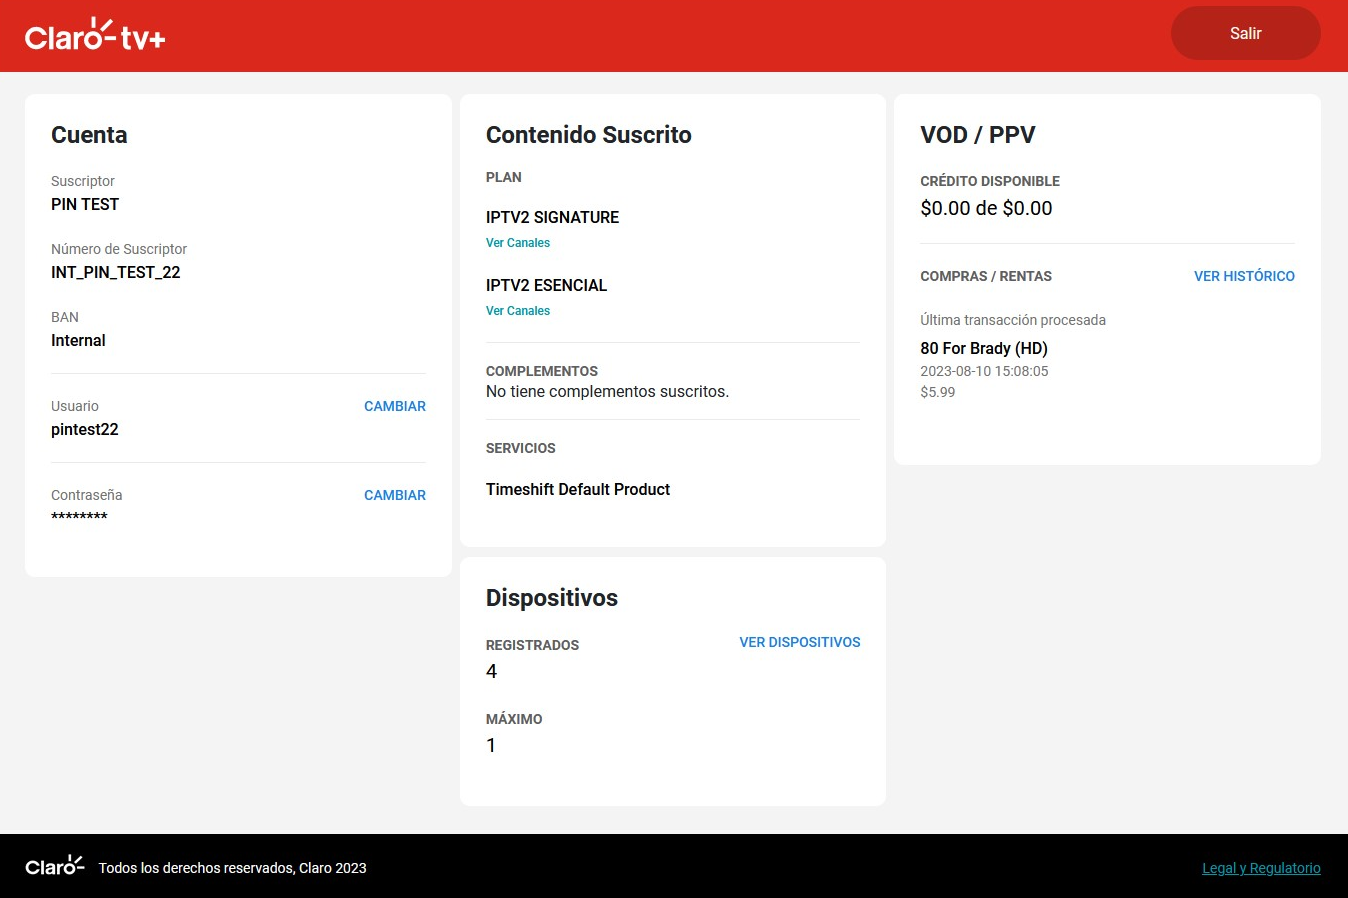Click the COMPLEMENTOS section label
1348x898 pixels.
pos(542,371)
